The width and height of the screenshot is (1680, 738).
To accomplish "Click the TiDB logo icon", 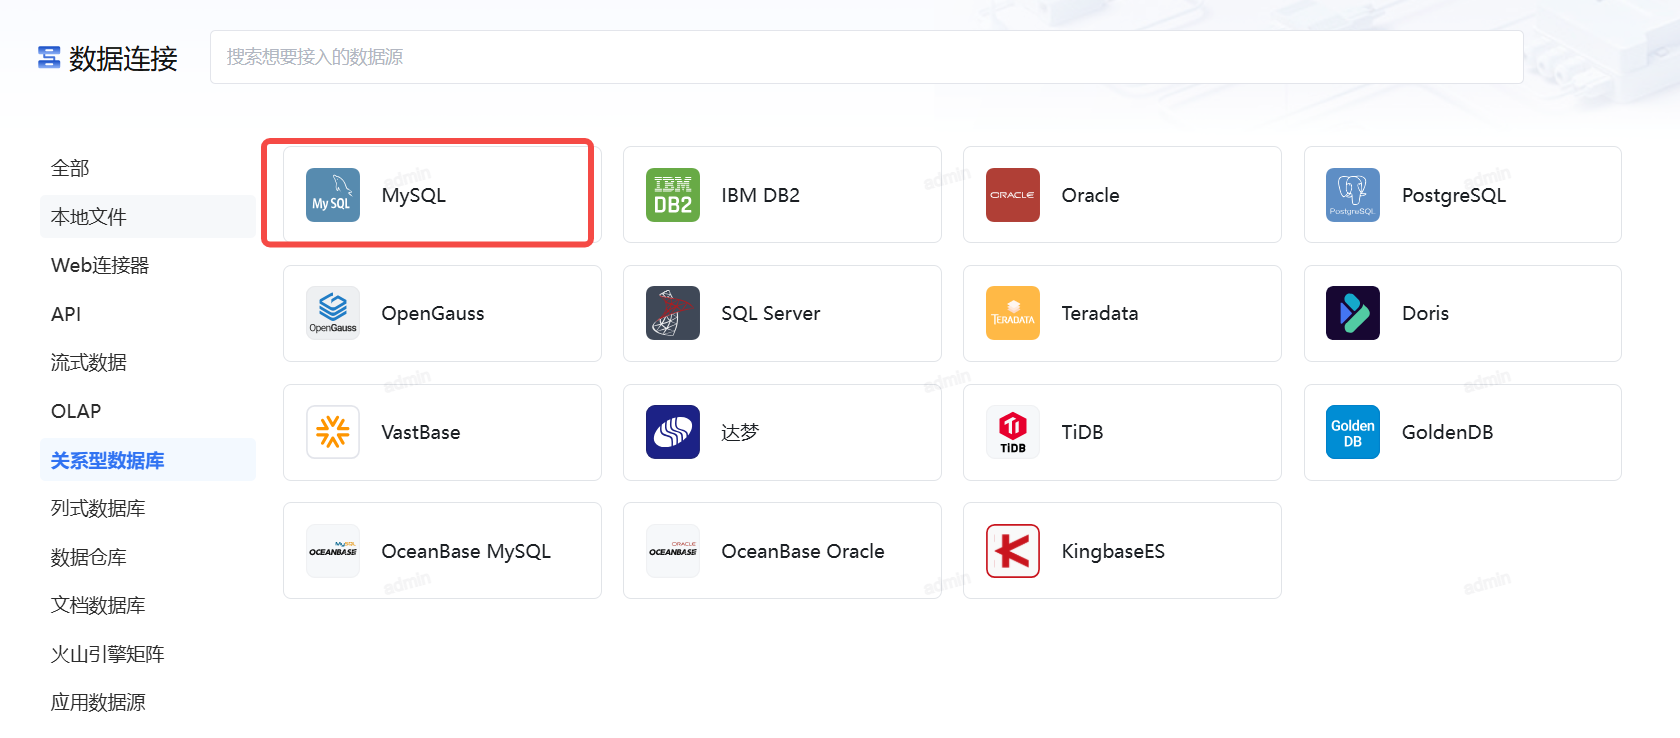I will 1013,432.
